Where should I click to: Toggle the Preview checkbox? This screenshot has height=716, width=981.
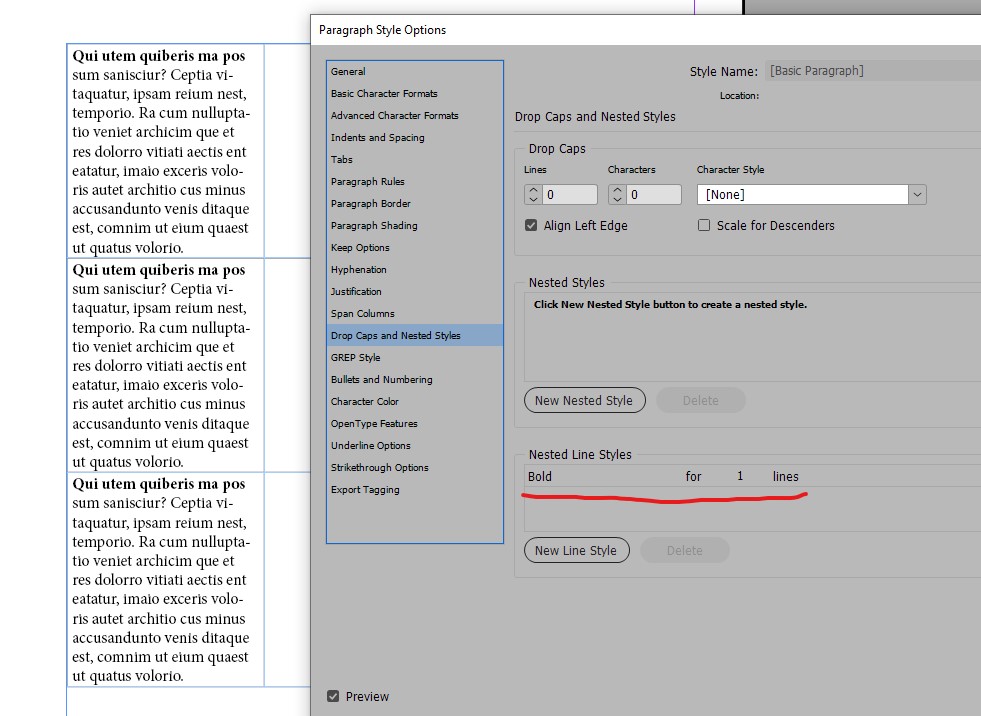coord(333,696)
